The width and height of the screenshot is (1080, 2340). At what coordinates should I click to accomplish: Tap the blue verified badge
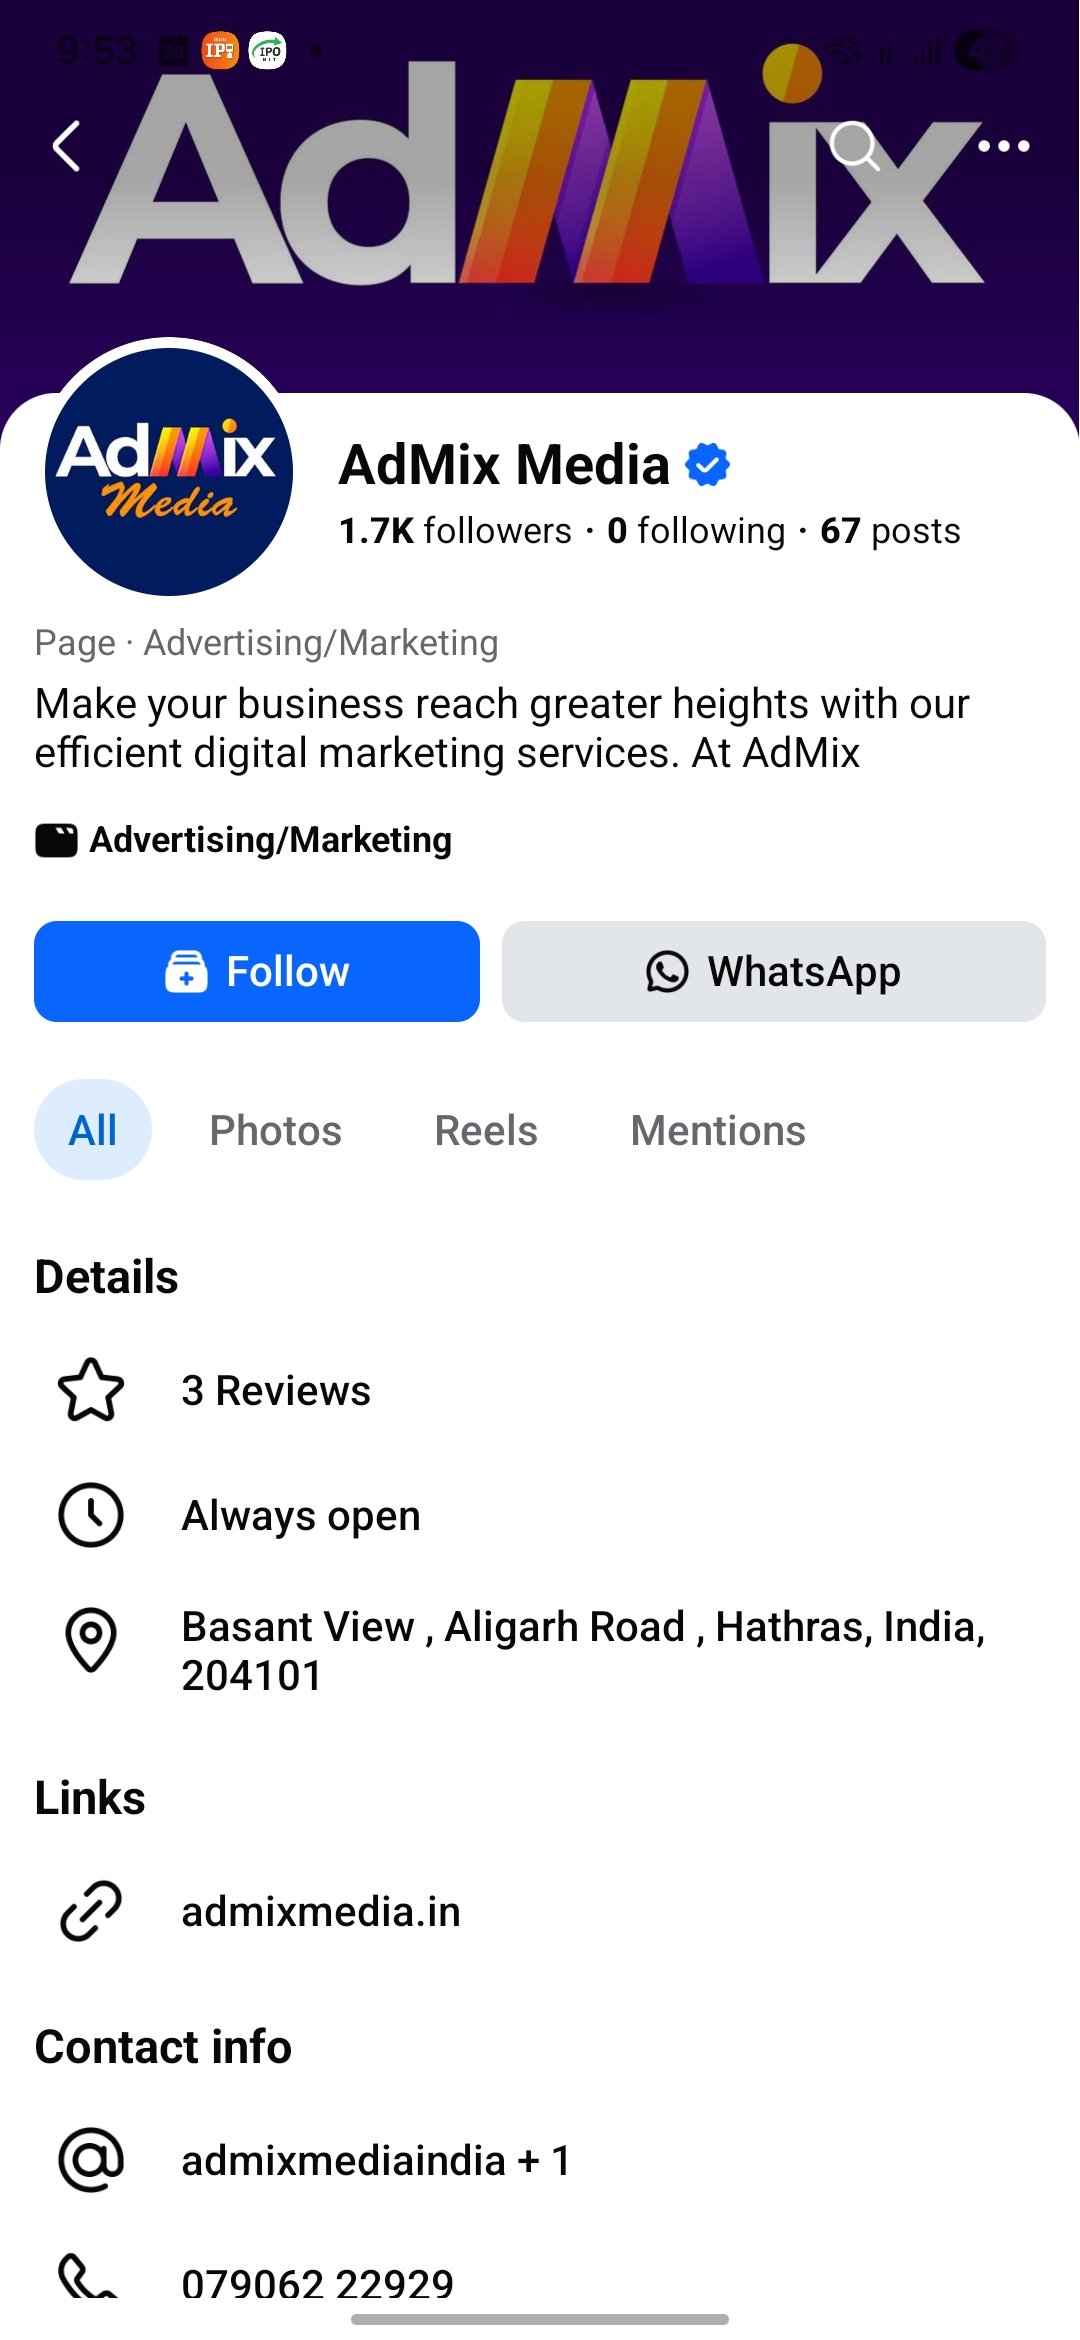[707, 465]
